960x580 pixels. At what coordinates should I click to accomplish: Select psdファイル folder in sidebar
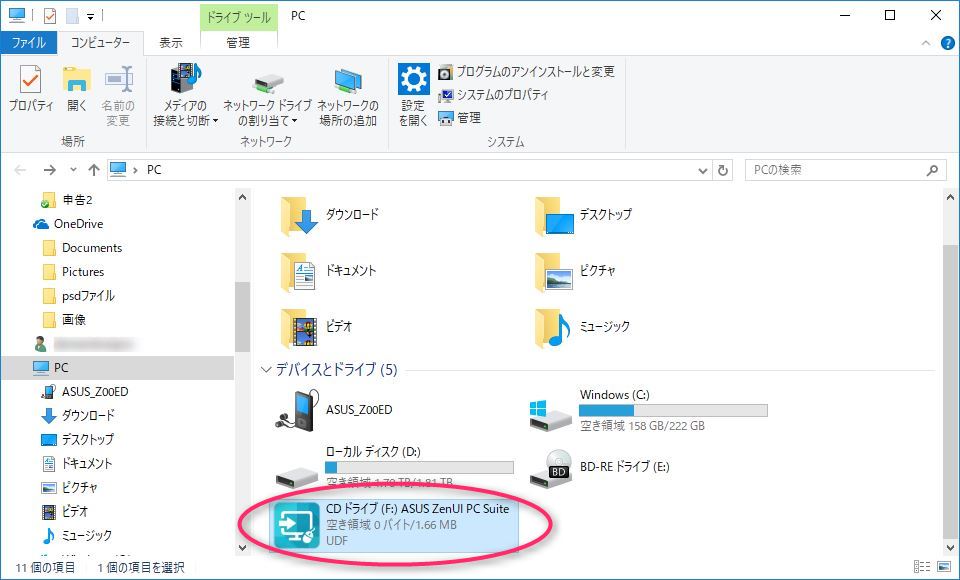pyautogui.click(x=88, y=295)
